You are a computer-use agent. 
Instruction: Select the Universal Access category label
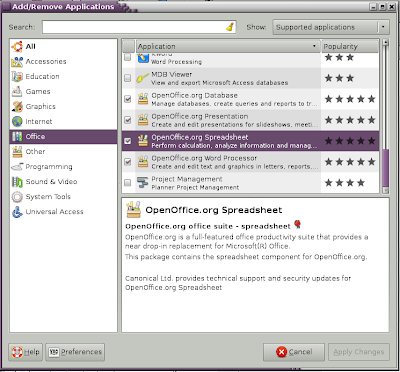[54, 212]
